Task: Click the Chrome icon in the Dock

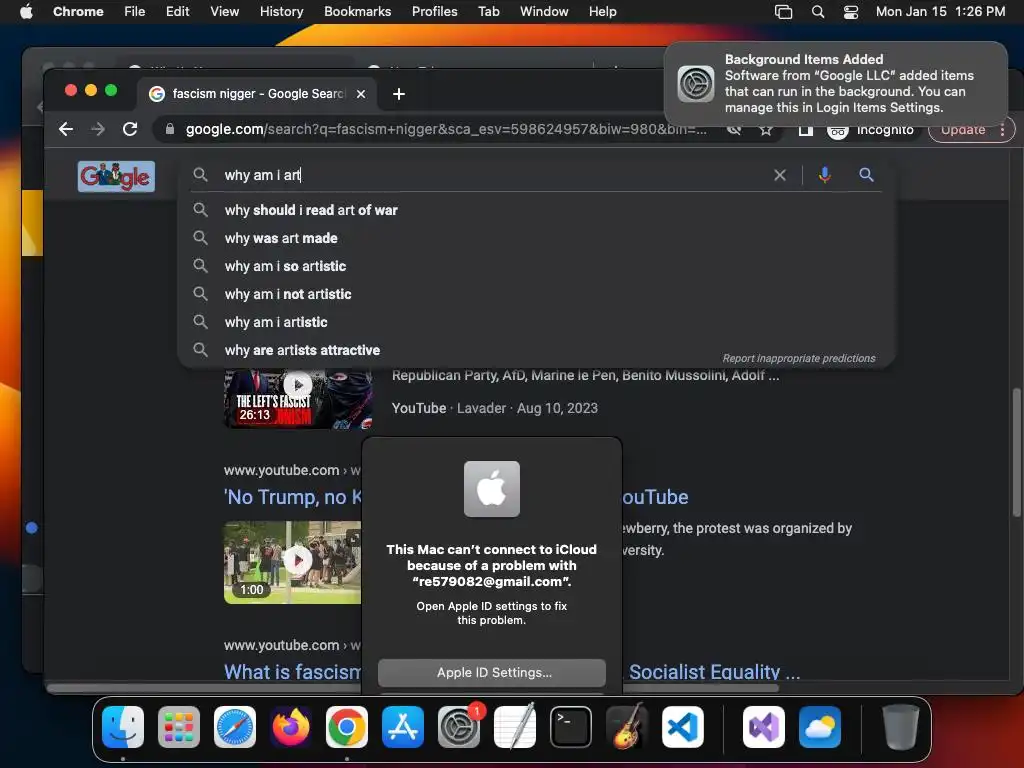Action: [347, 727]
